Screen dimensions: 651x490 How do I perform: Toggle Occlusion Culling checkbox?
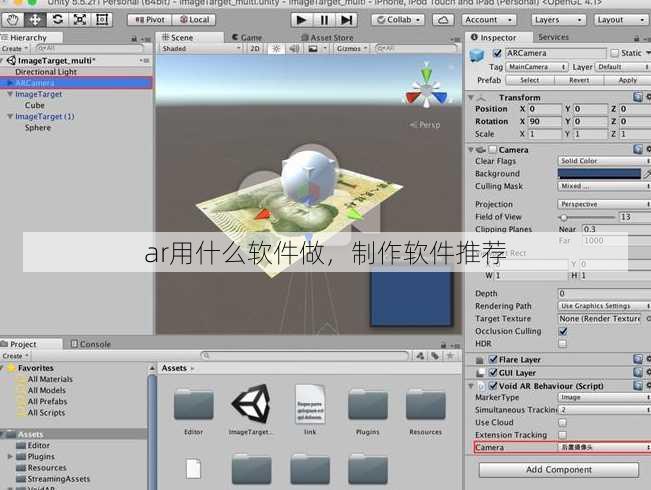coord(563,331)
